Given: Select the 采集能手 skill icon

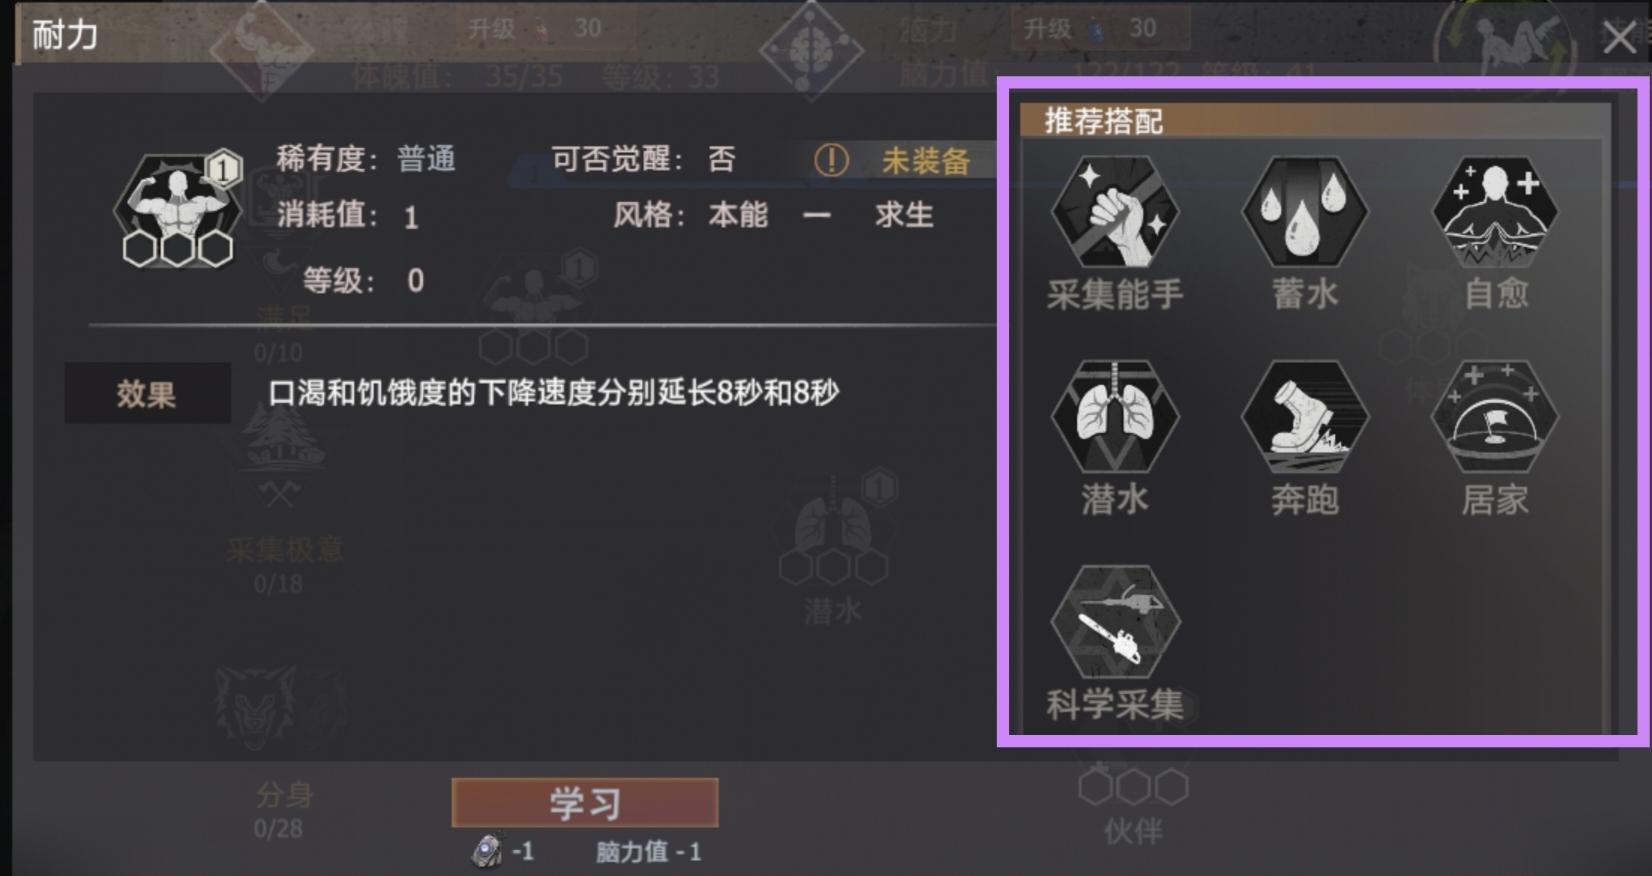Looking at the screenshot, I should [x=1114, y=212].
